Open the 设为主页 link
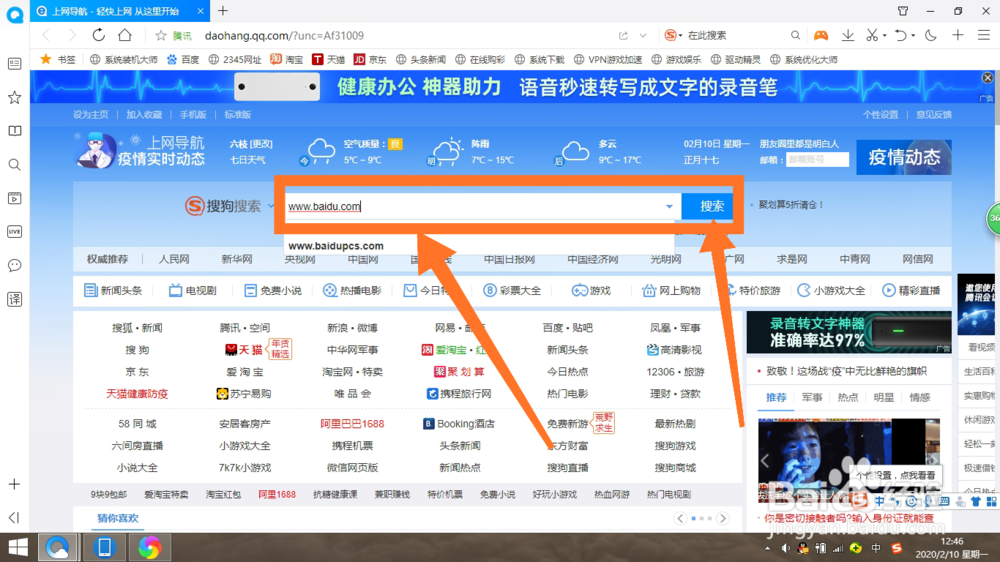1000x562 pixels. pyautogui.click(x=91, y=115)
